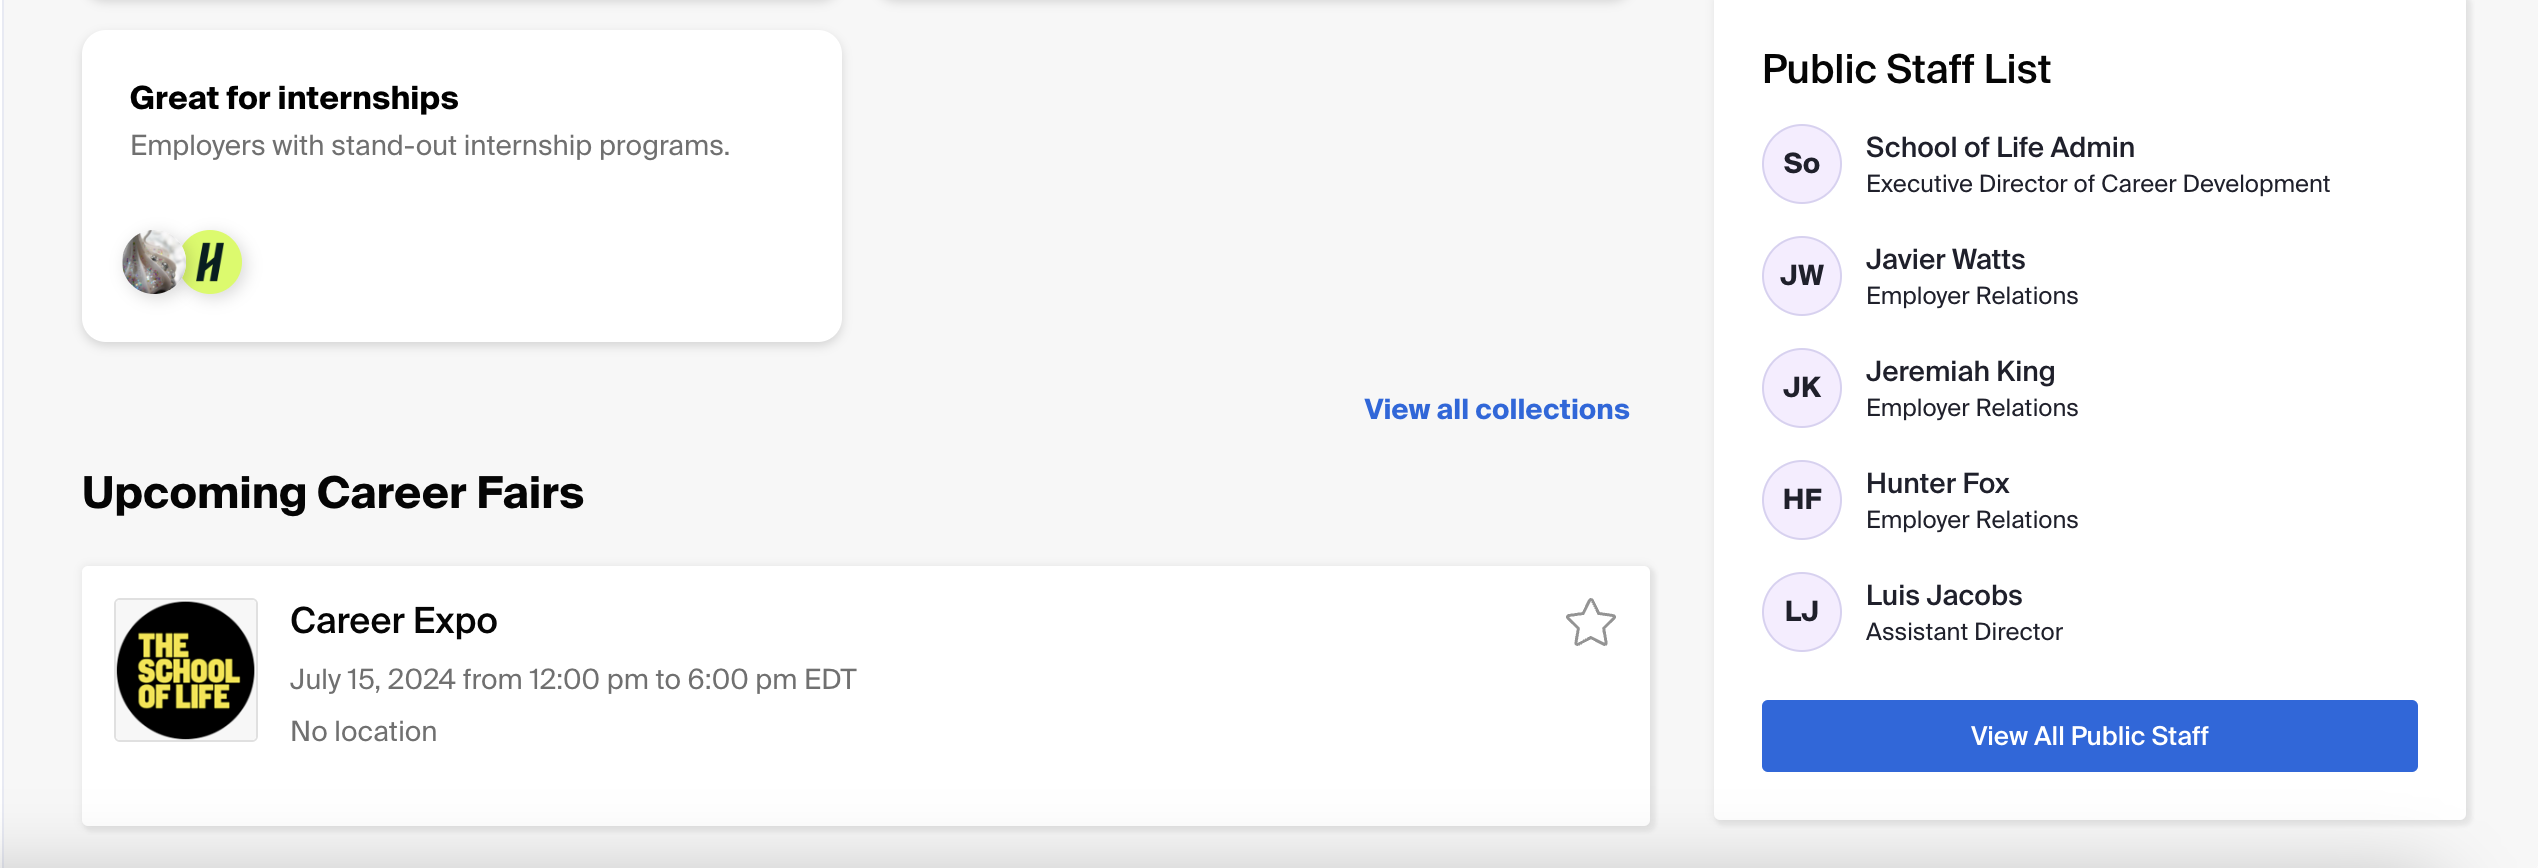Click the School of Life fair logo
This screenshot has height=868, width=2538.
[186, 670]
